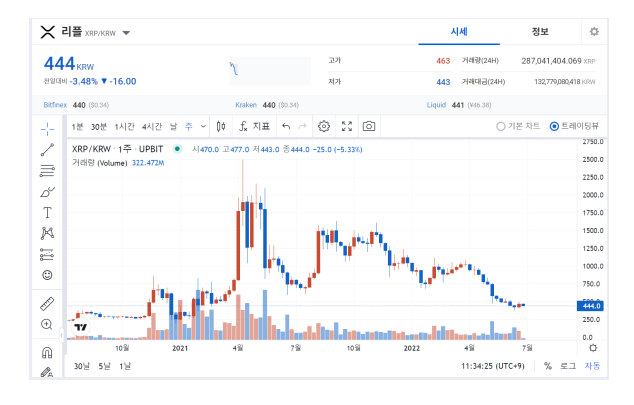Click the Liquid exchange link
This screenshot has height=405, width=634.
coord(436,105)
